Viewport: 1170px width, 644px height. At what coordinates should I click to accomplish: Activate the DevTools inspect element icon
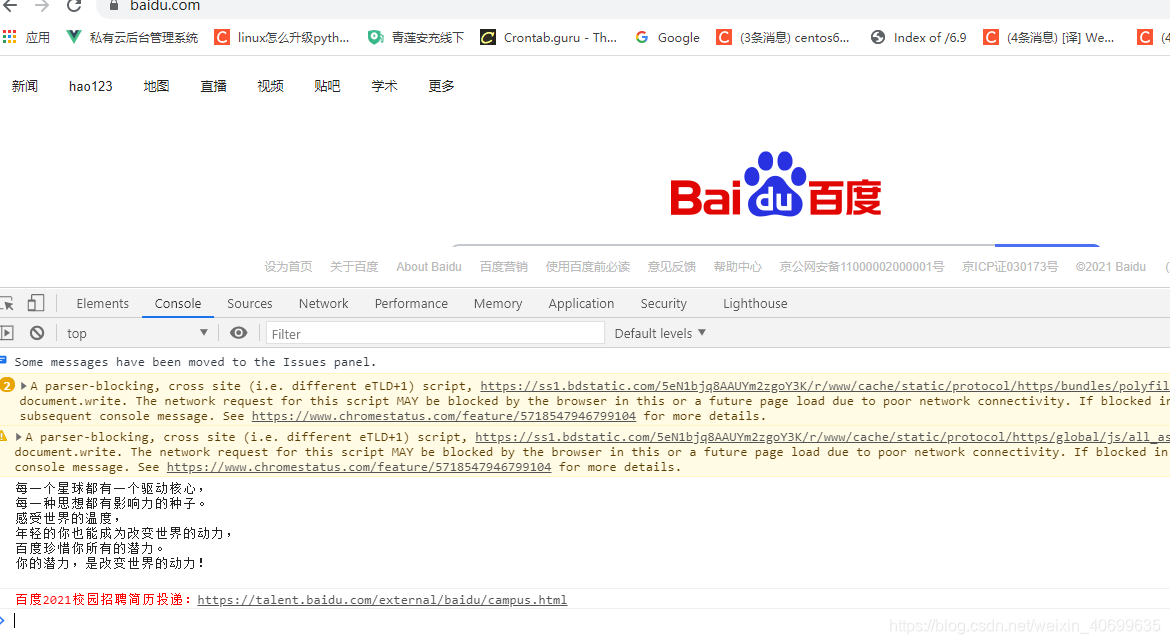[x=7, y=304]
